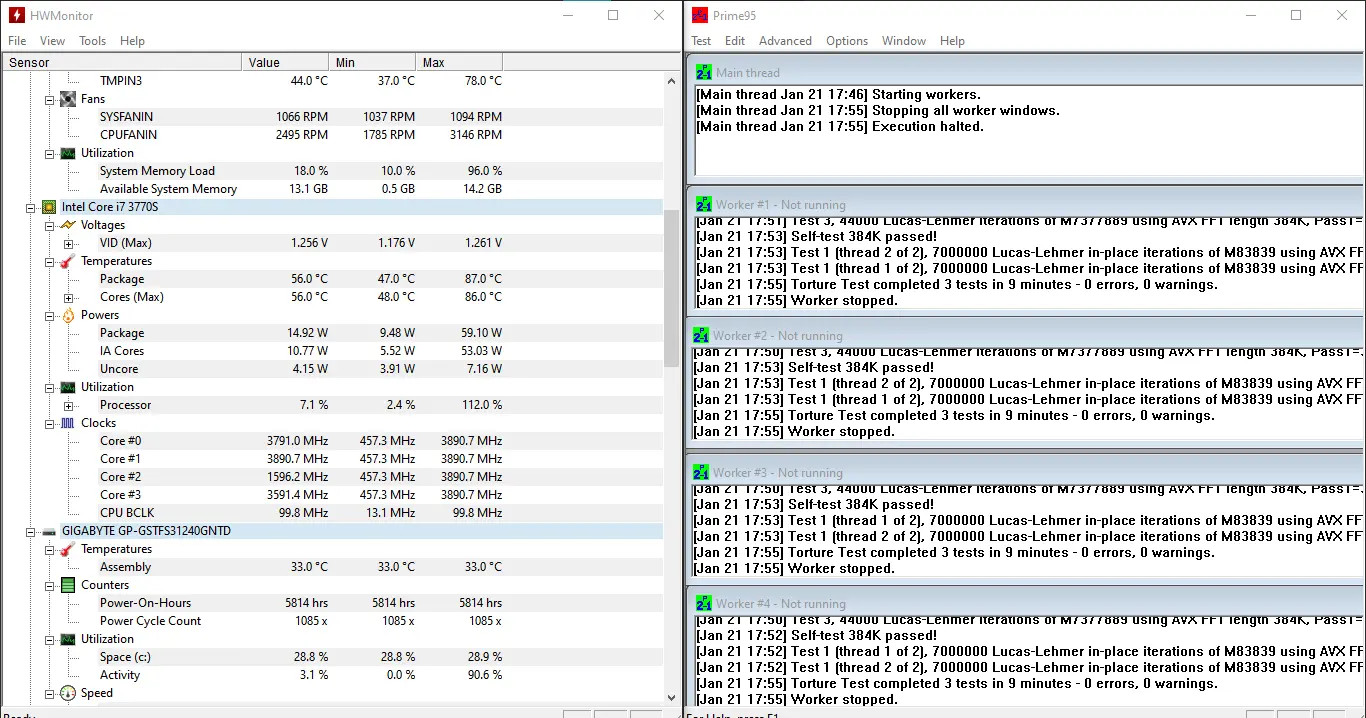Open Prime95 Help menu

click(952, 41)
